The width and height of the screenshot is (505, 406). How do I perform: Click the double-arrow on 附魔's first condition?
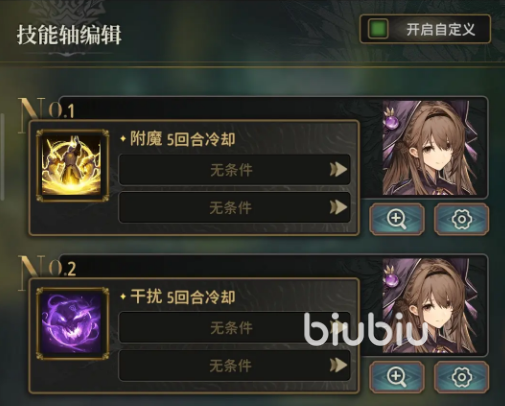[x=338, y=169]
